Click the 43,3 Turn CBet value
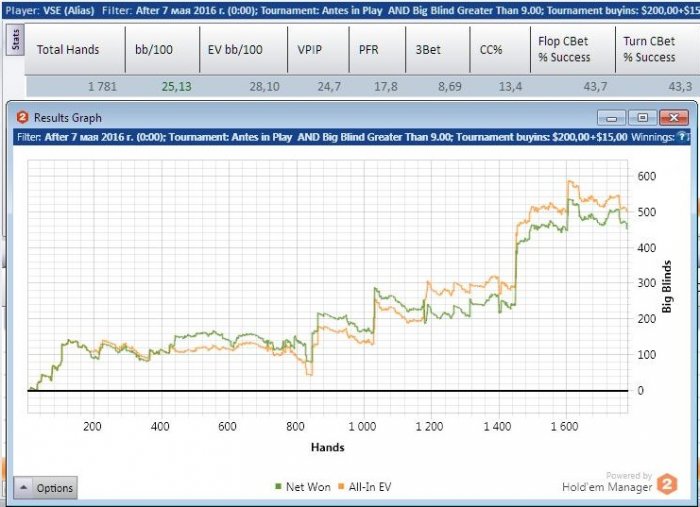The height and width of the screenshot is (507, 700). tap(680, 87)
